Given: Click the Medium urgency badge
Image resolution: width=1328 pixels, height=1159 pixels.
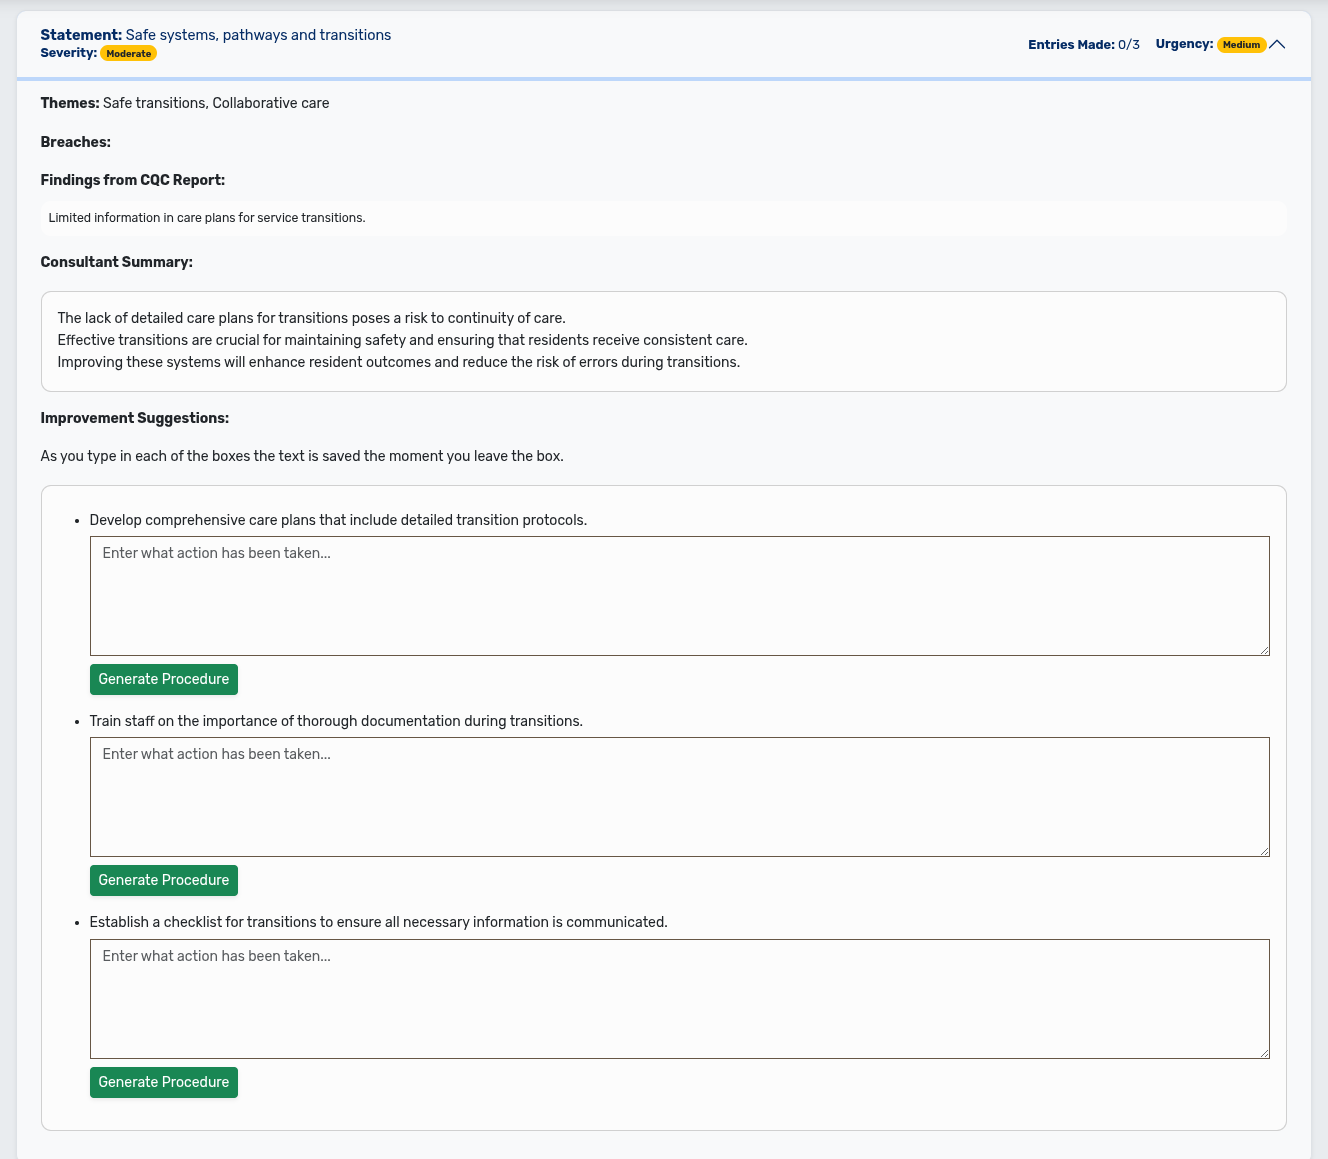Looking at the screenshot, I should point(1241,45).
